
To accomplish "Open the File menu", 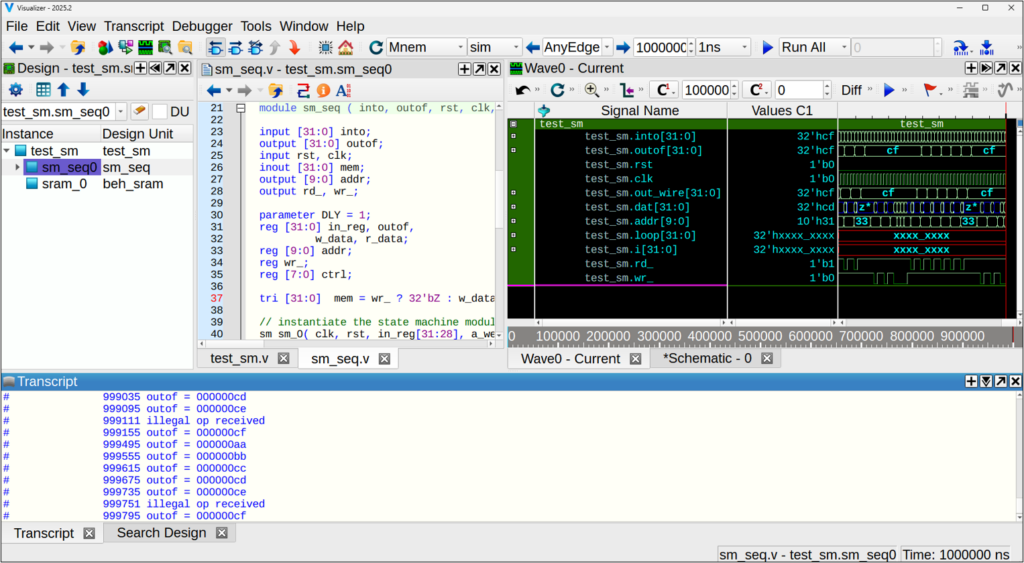I will pyautogui.click(x=16, y=26).
